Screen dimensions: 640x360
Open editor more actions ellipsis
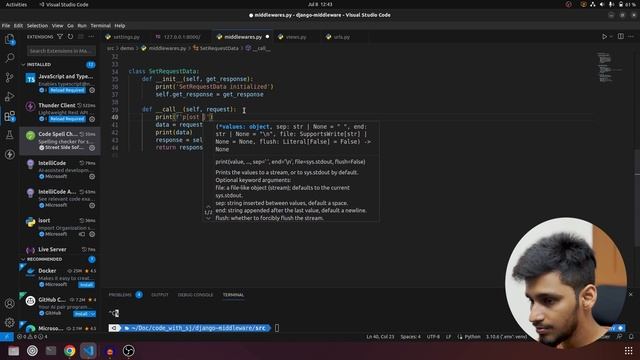[631, 37]
